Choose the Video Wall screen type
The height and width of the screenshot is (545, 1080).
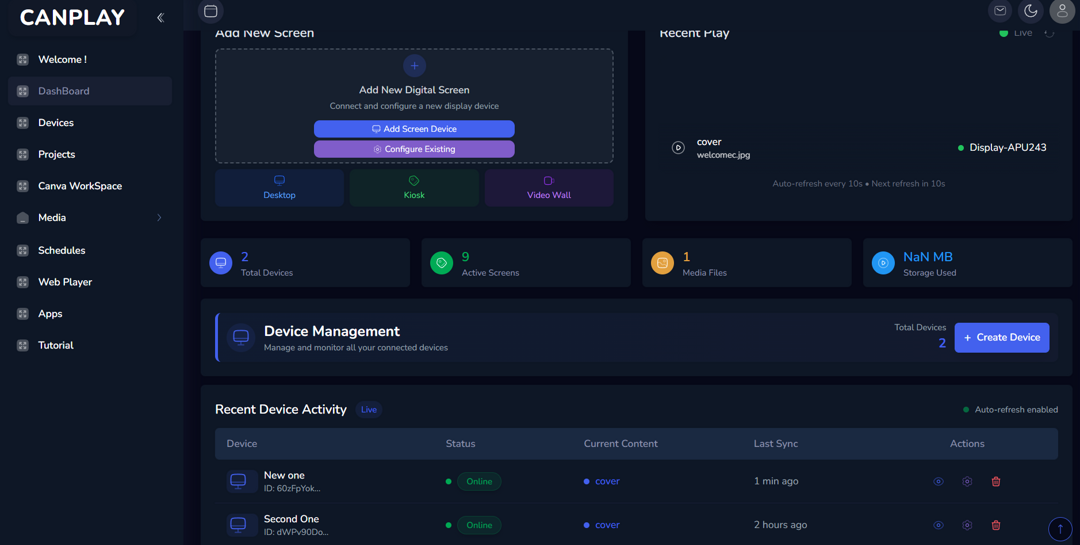[x=549, y=187]
